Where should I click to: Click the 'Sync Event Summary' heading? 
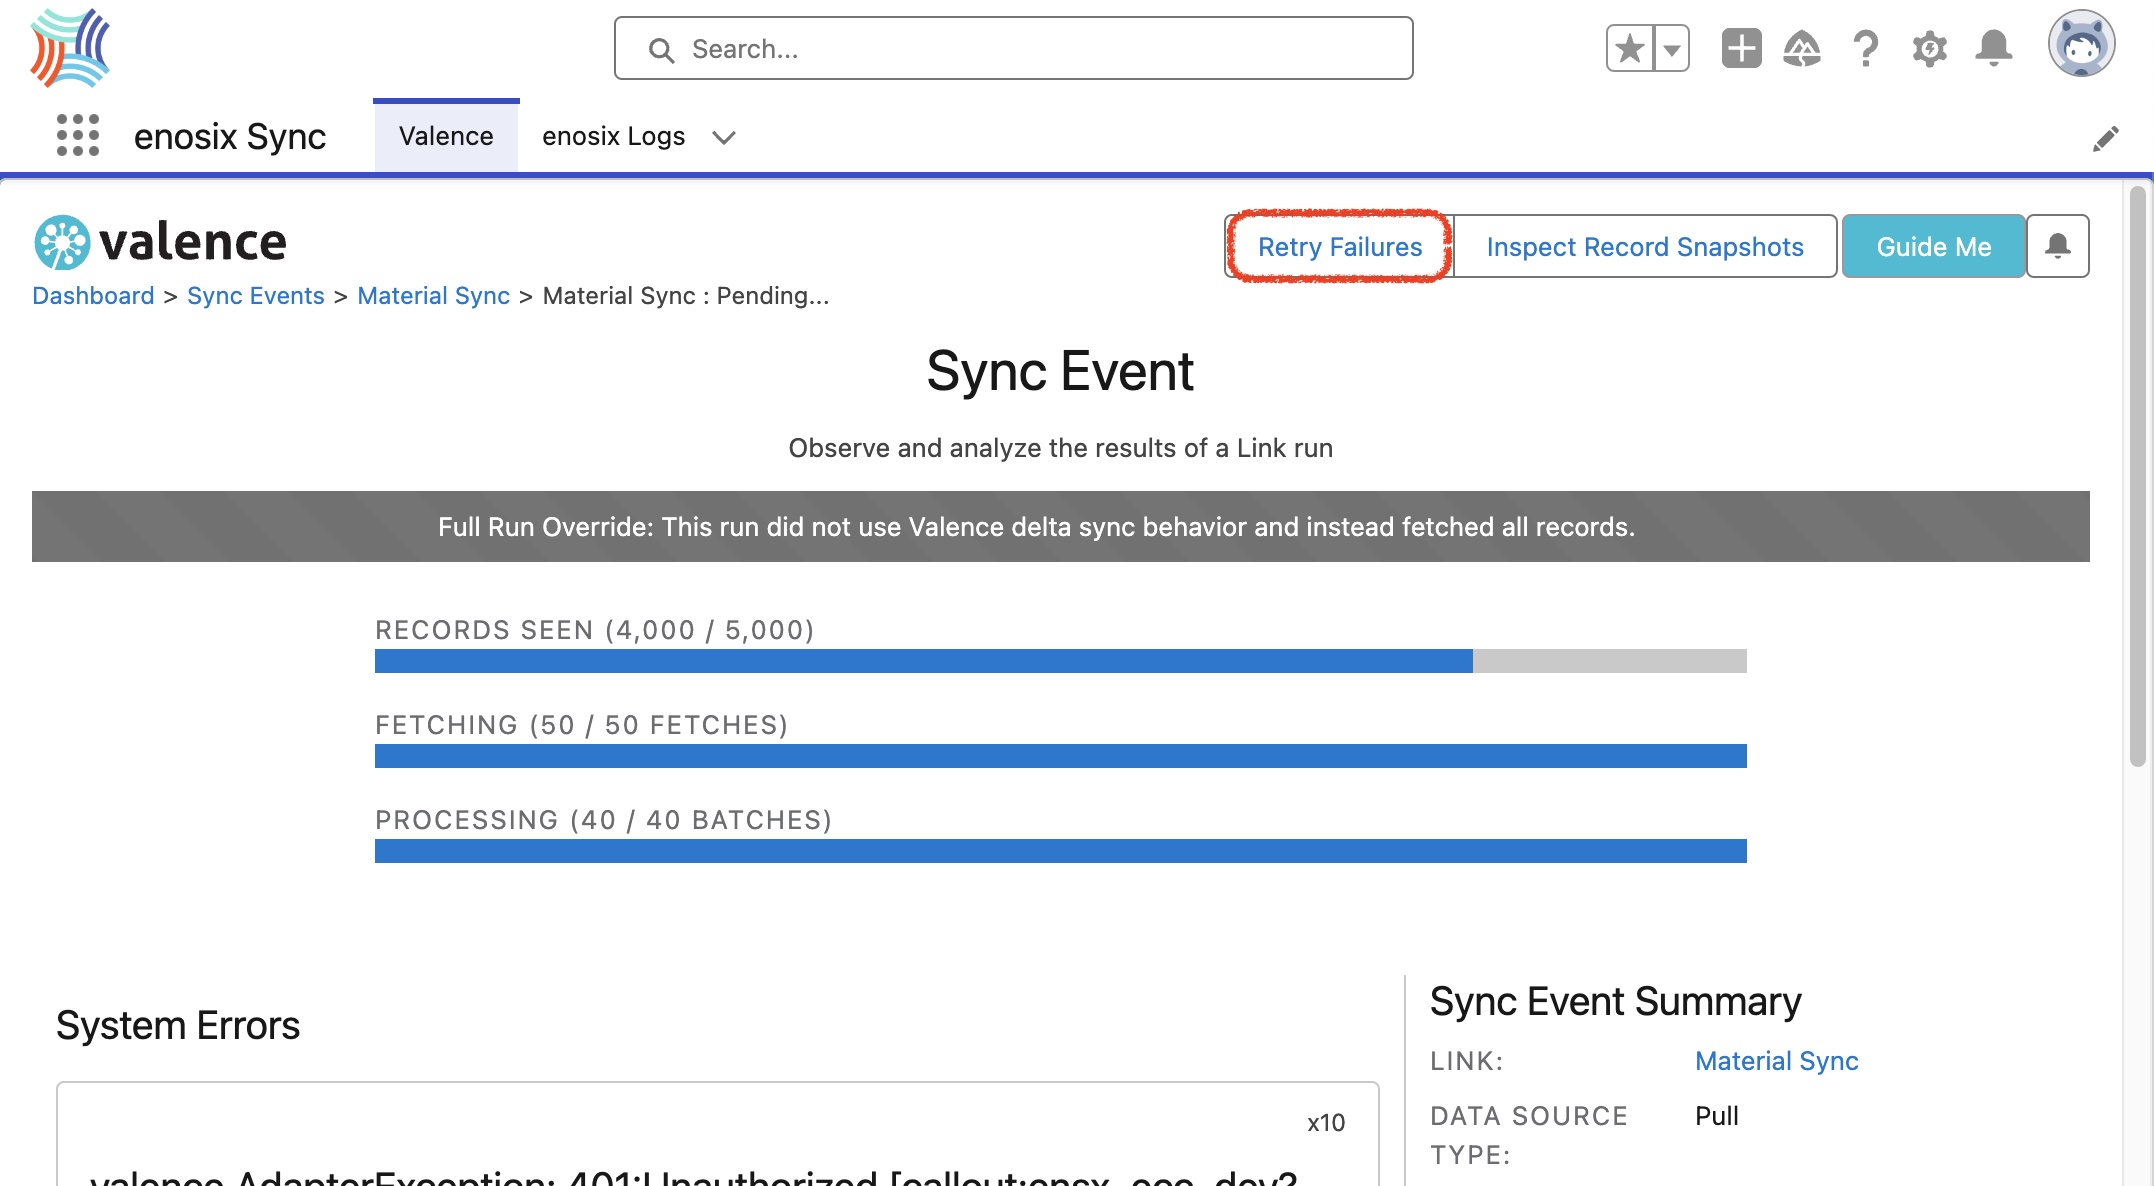click(x=1615, y=1002)
